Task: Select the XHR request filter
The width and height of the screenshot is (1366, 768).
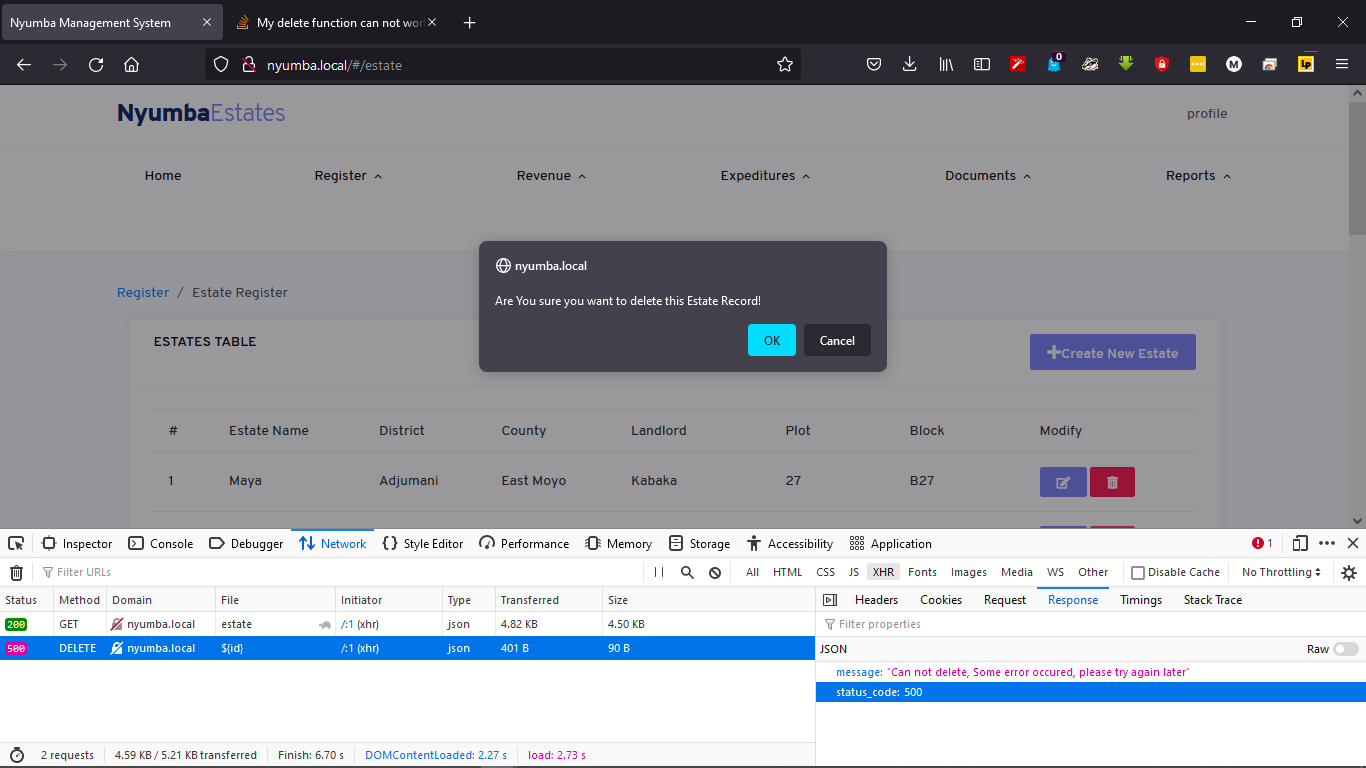Action: point(883,572)
